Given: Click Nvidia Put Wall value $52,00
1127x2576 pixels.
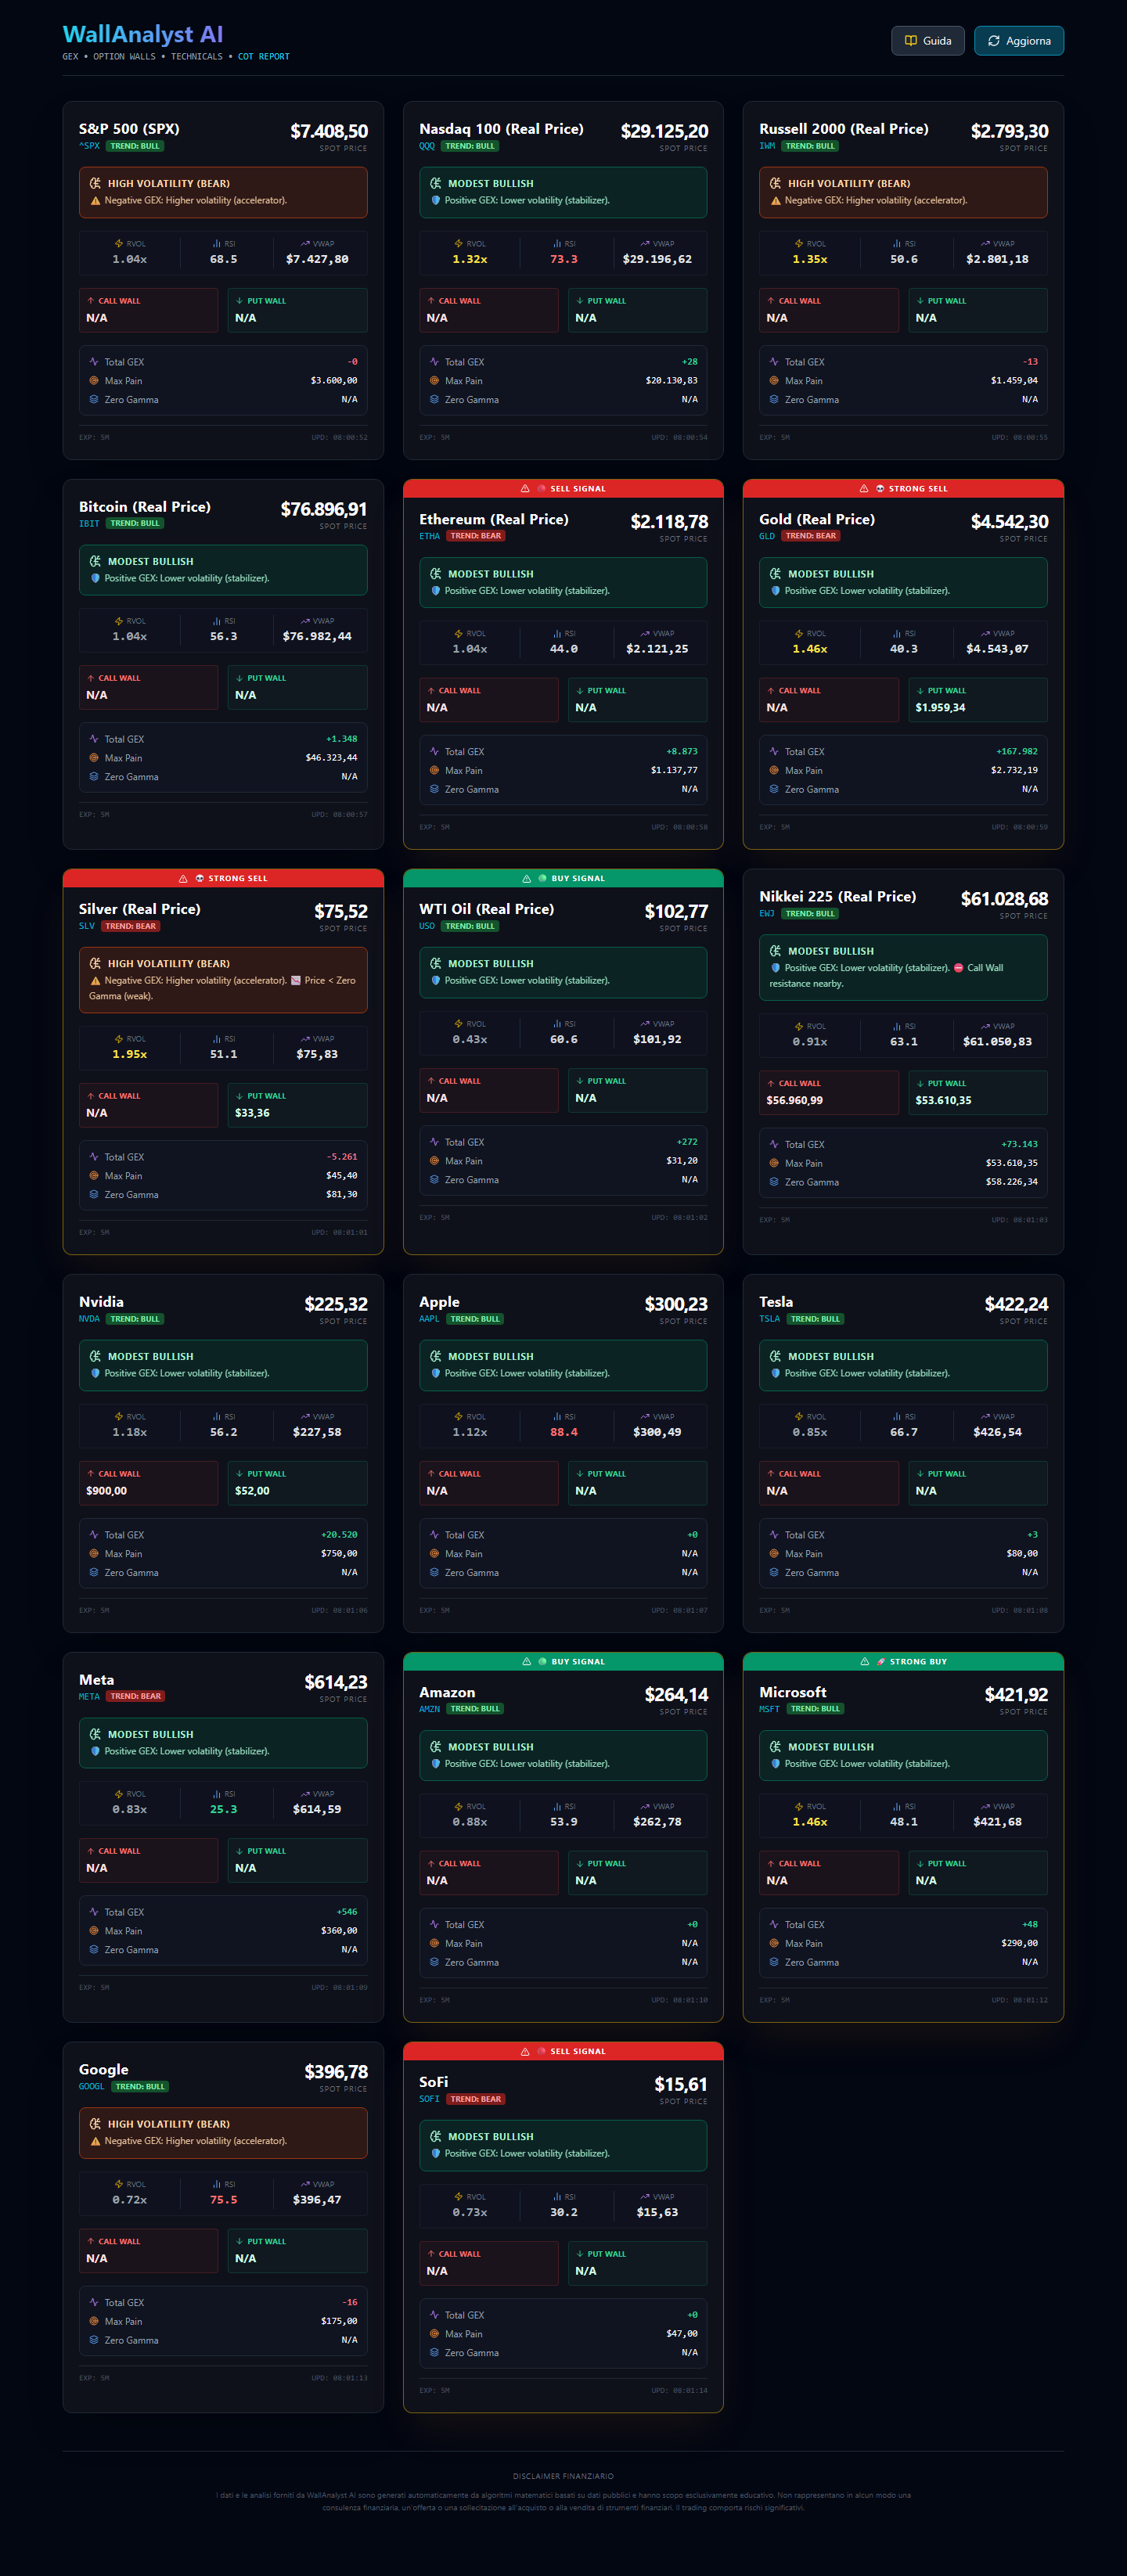Looking at the screenshot, I should tap(252, 1491).
